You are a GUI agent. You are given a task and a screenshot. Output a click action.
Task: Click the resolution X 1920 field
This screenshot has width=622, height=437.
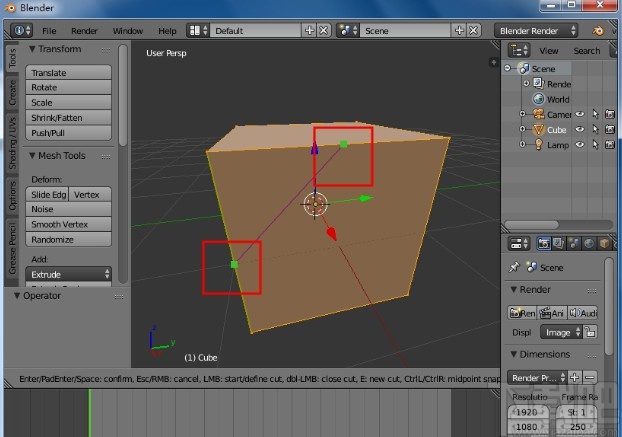528,412
